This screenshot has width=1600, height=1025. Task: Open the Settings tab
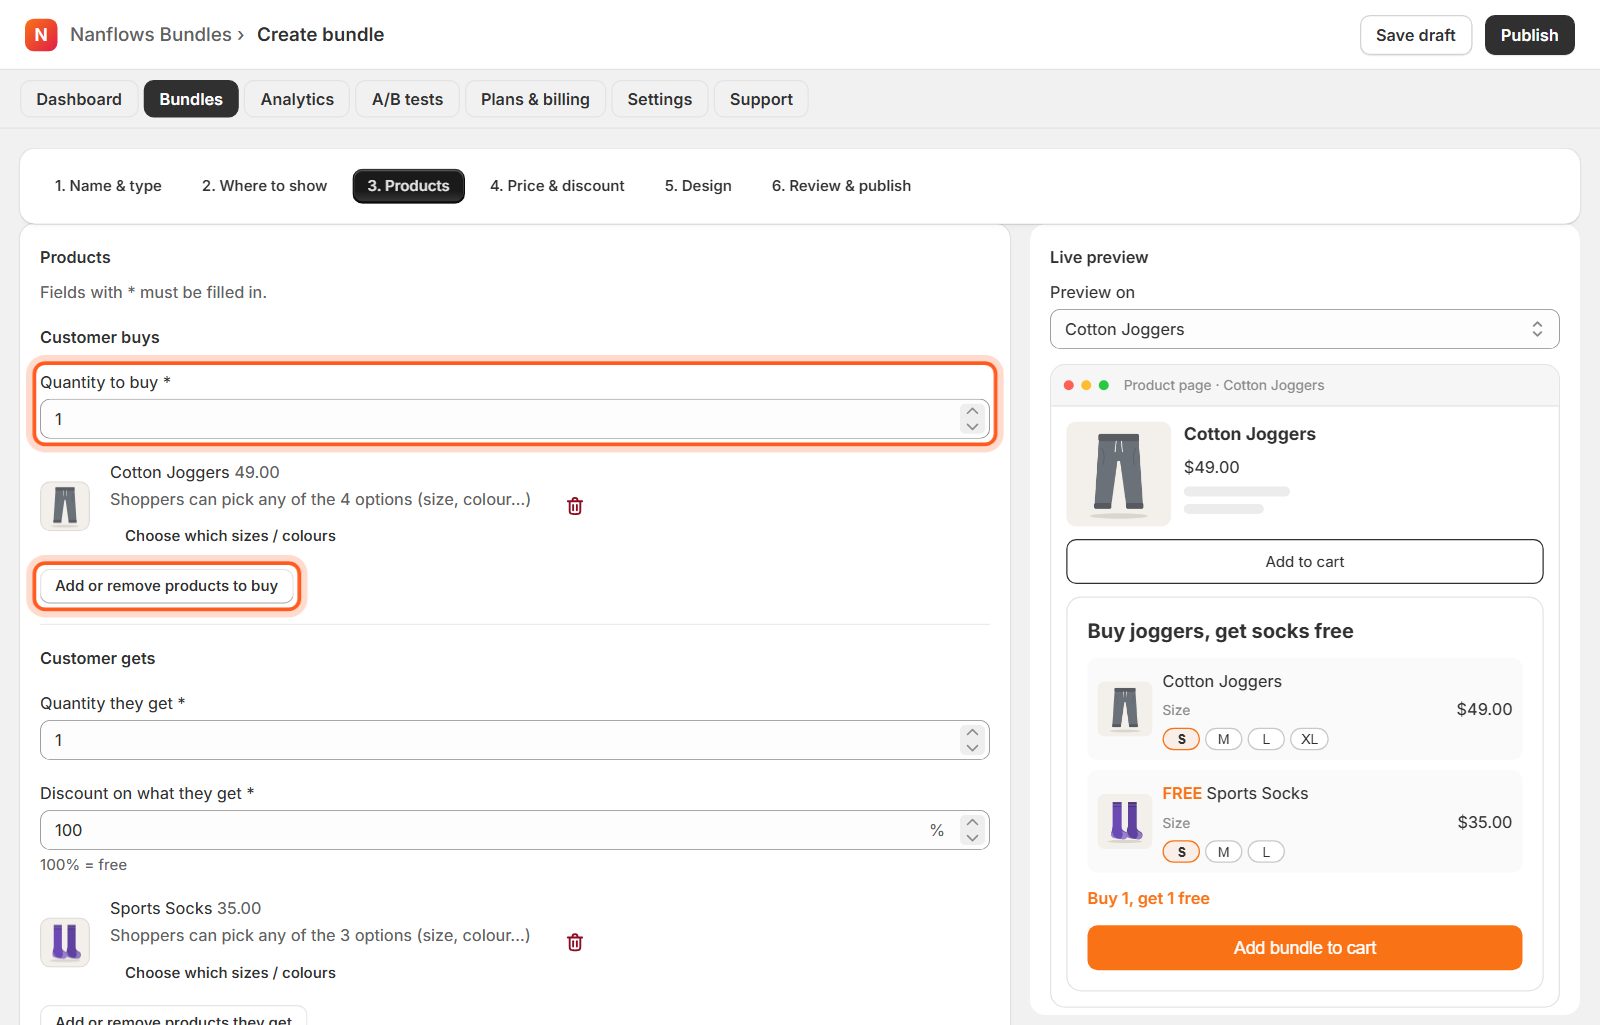(x=660, y=99)
